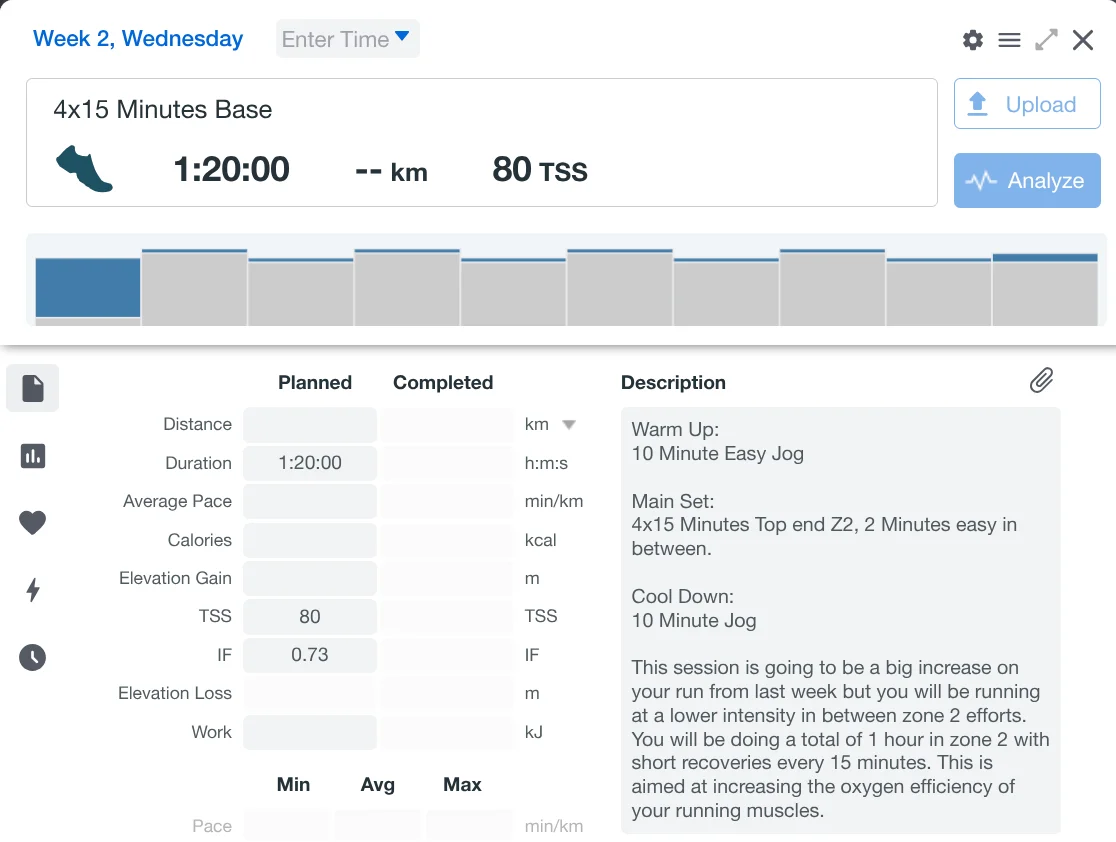Expand the distance unit km dropdown
Screen dimensions: 1116x842
pos(568,425)
